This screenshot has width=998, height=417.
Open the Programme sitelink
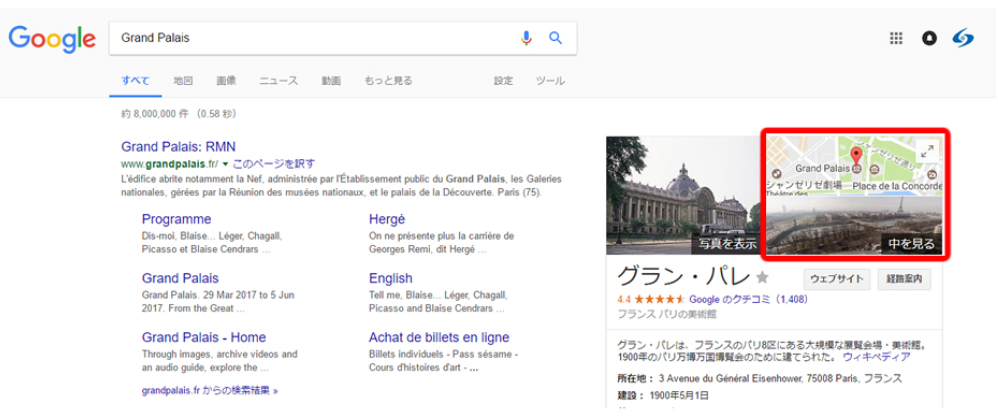click(176, 220)
